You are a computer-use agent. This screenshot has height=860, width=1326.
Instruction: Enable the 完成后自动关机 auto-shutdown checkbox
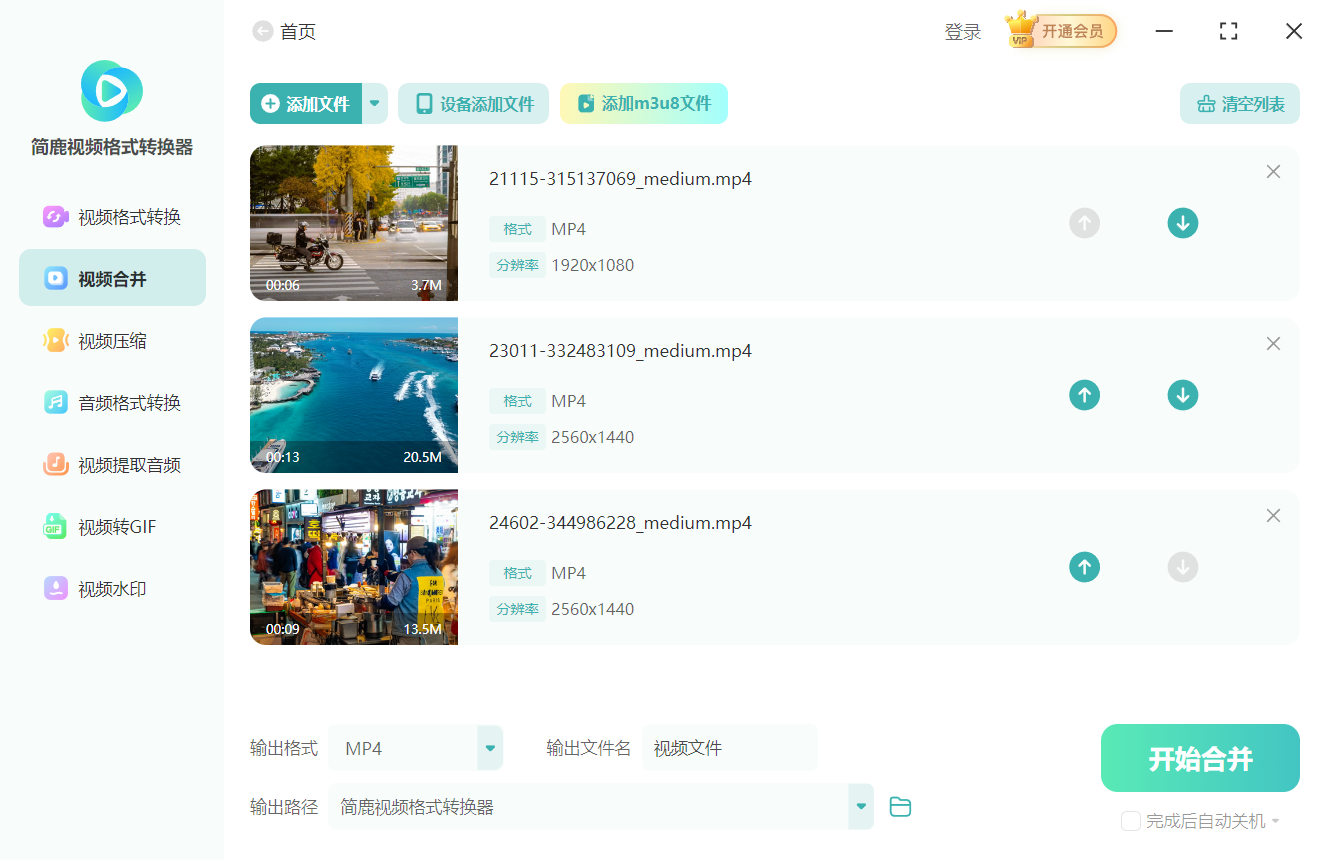(1130, 821)
